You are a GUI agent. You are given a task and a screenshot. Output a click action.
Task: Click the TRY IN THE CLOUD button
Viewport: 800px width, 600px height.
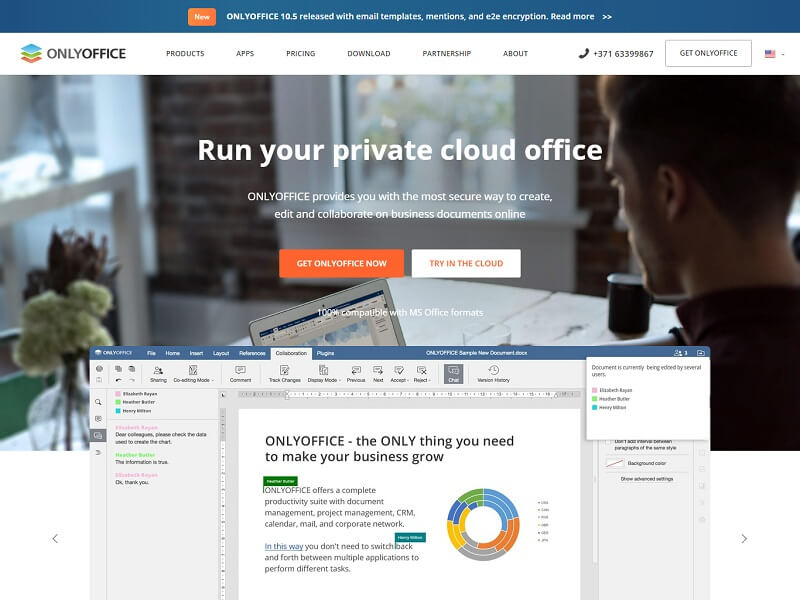[x=466, y=263]
